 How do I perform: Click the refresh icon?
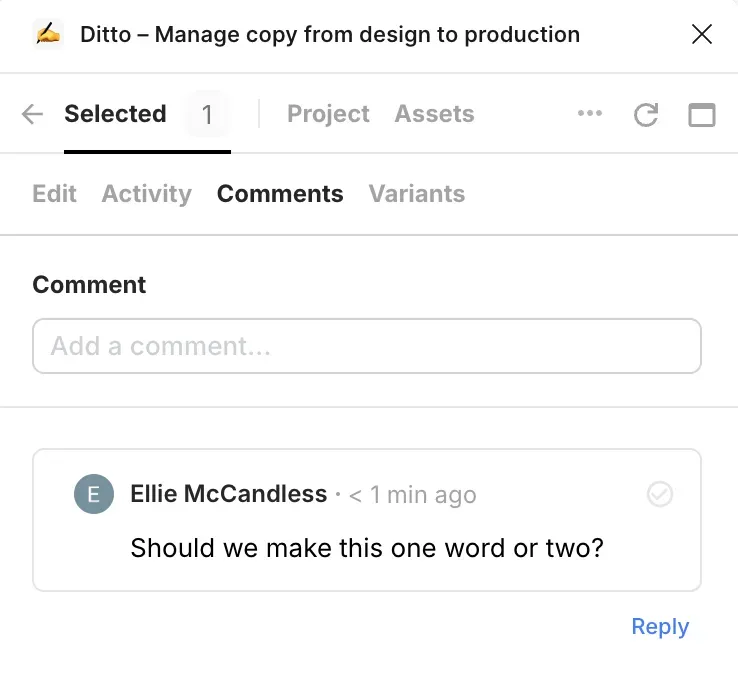(x=646, y=114)
